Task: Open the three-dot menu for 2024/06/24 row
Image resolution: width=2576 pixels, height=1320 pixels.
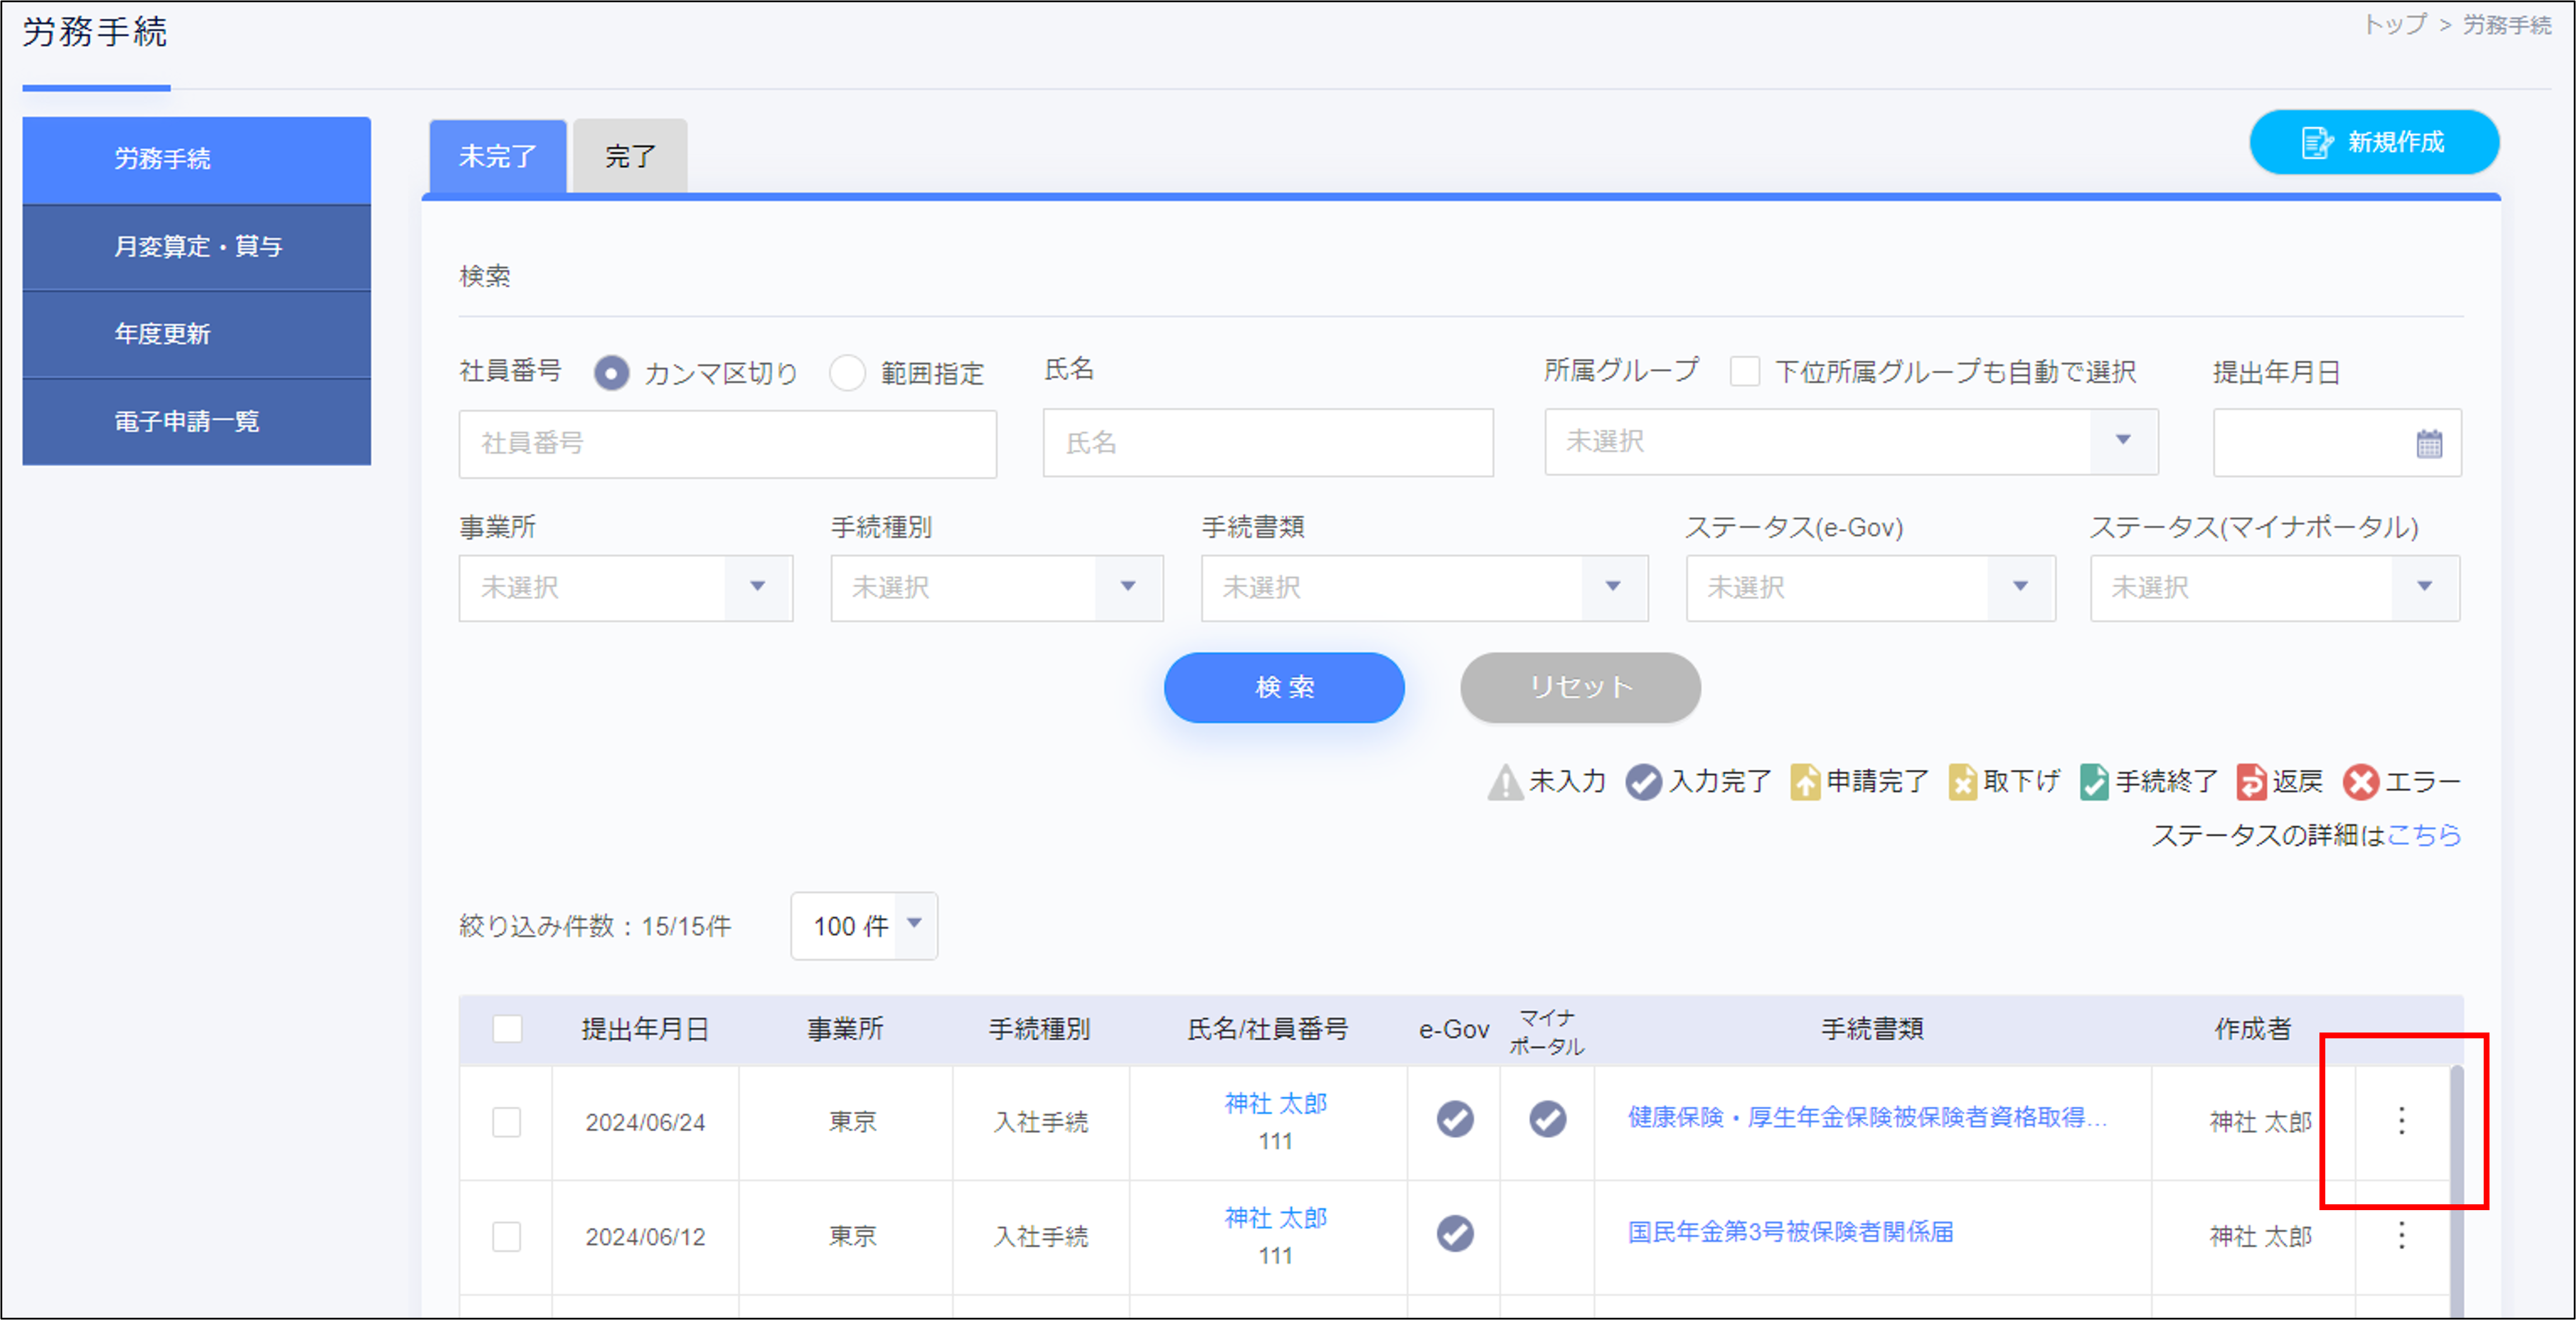Action: [2401, 1121]
